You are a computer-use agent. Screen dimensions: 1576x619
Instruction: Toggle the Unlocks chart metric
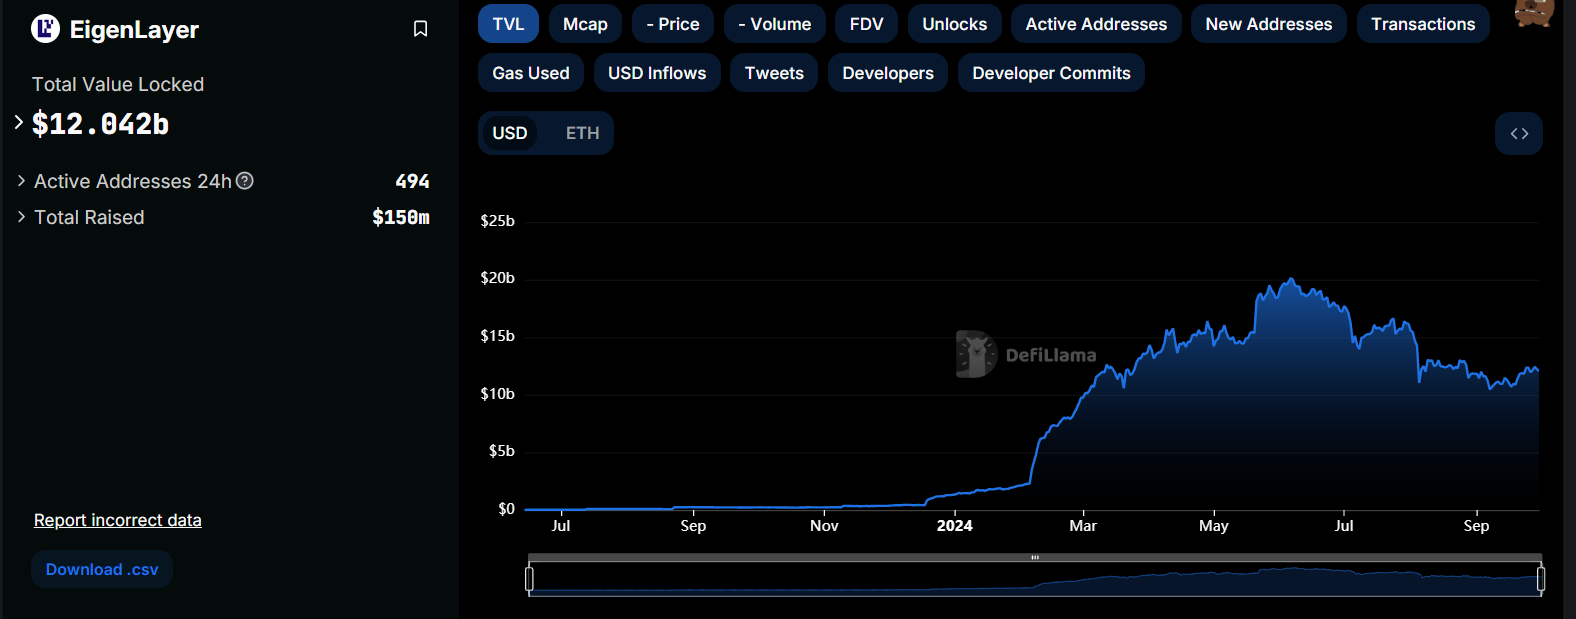955,24
